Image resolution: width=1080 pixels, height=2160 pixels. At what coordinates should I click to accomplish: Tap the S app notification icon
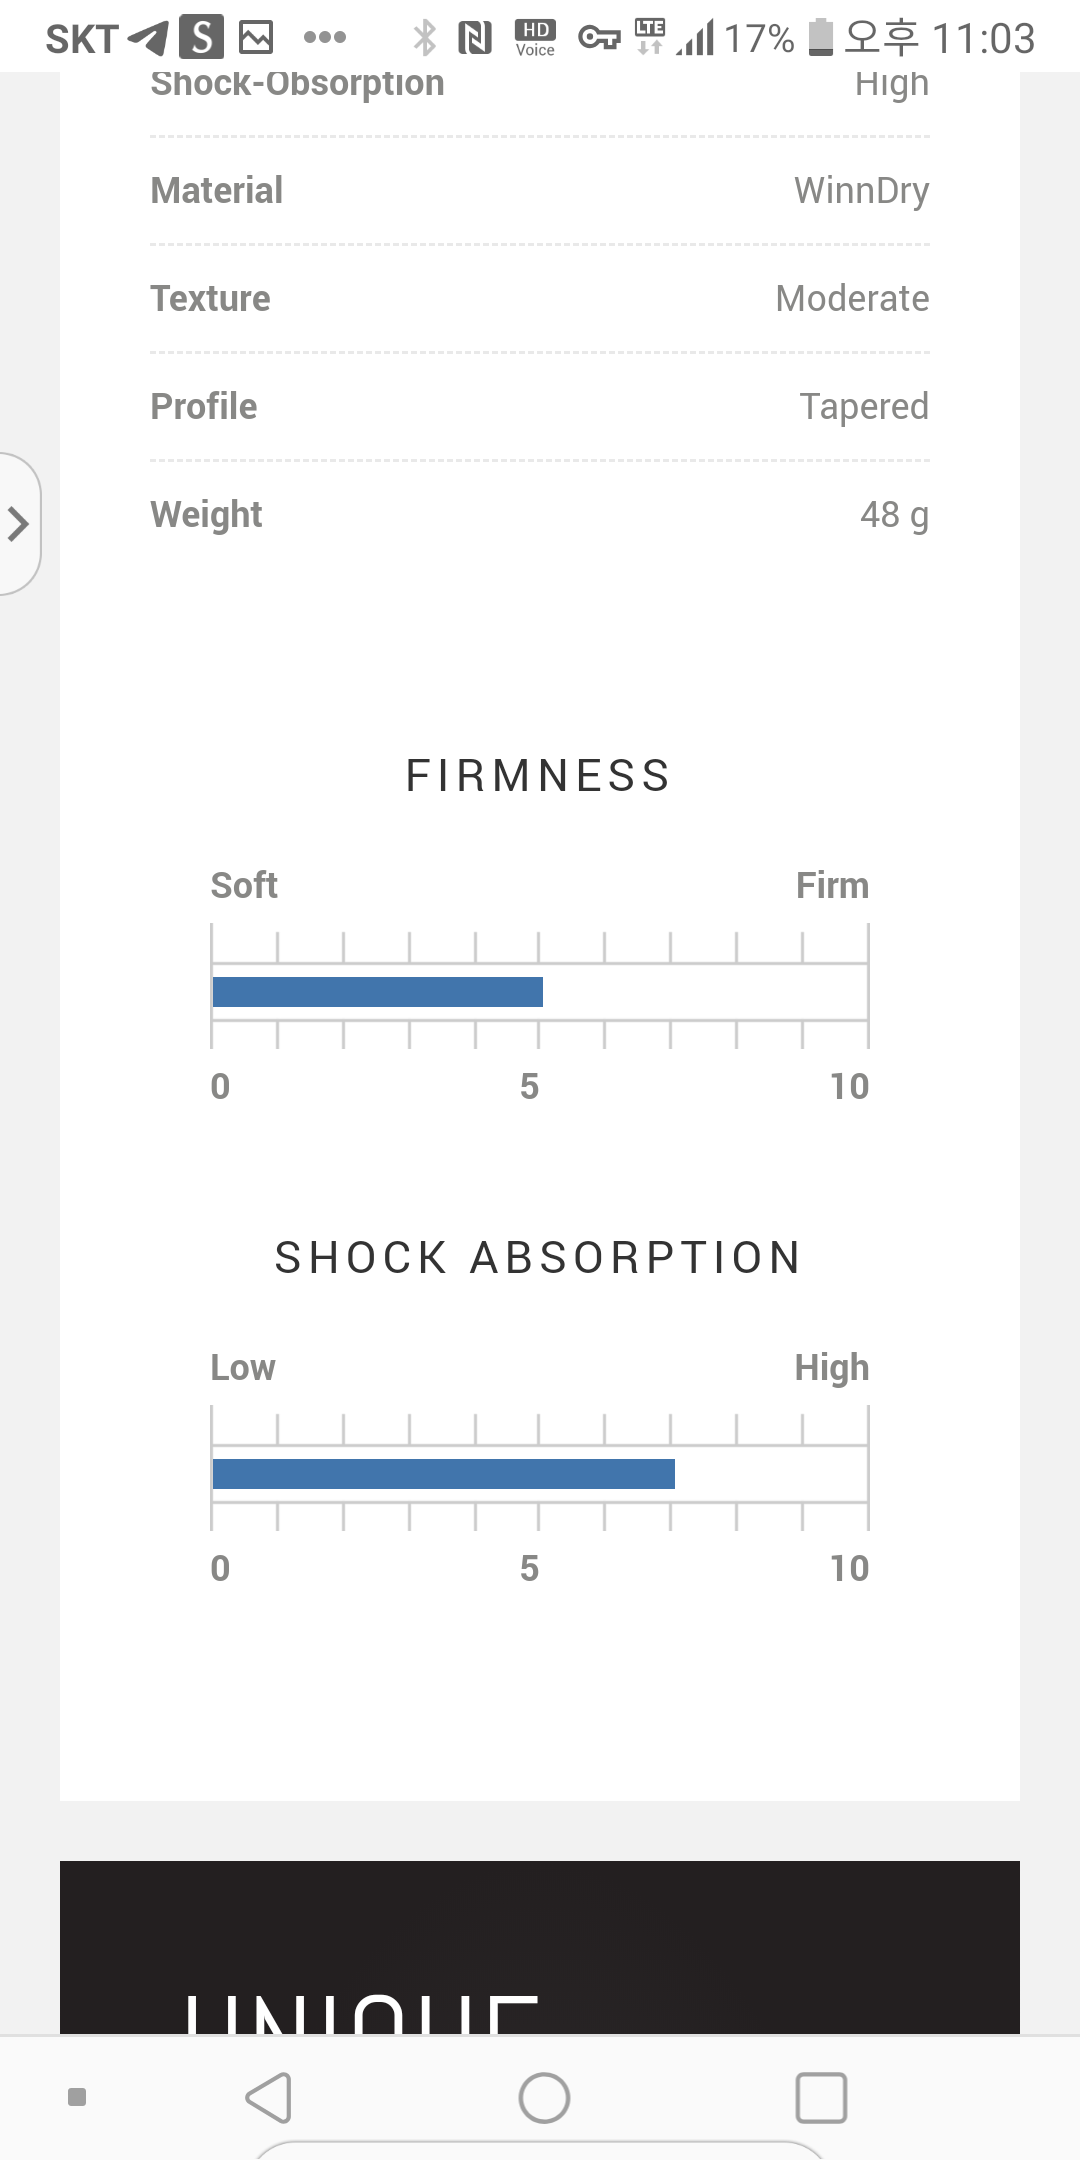202,38
